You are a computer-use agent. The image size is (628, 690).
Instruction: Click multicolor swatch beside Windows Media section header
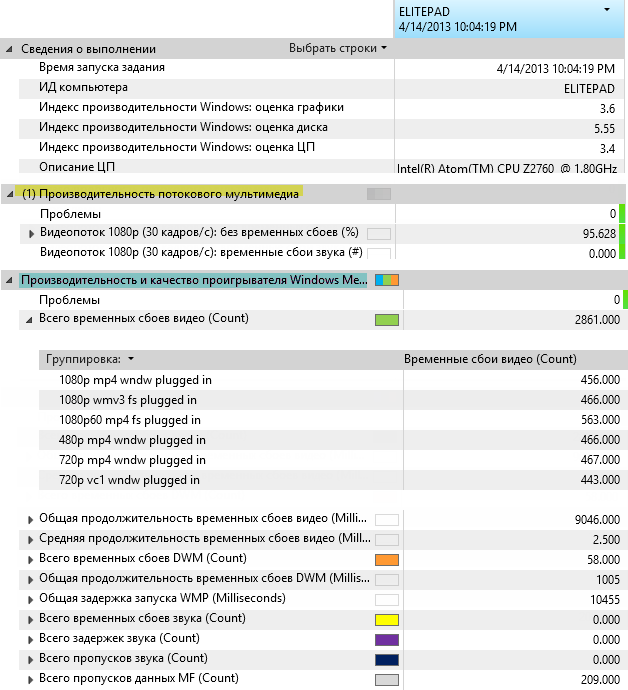pyautogui.click(x=387, y=280)
